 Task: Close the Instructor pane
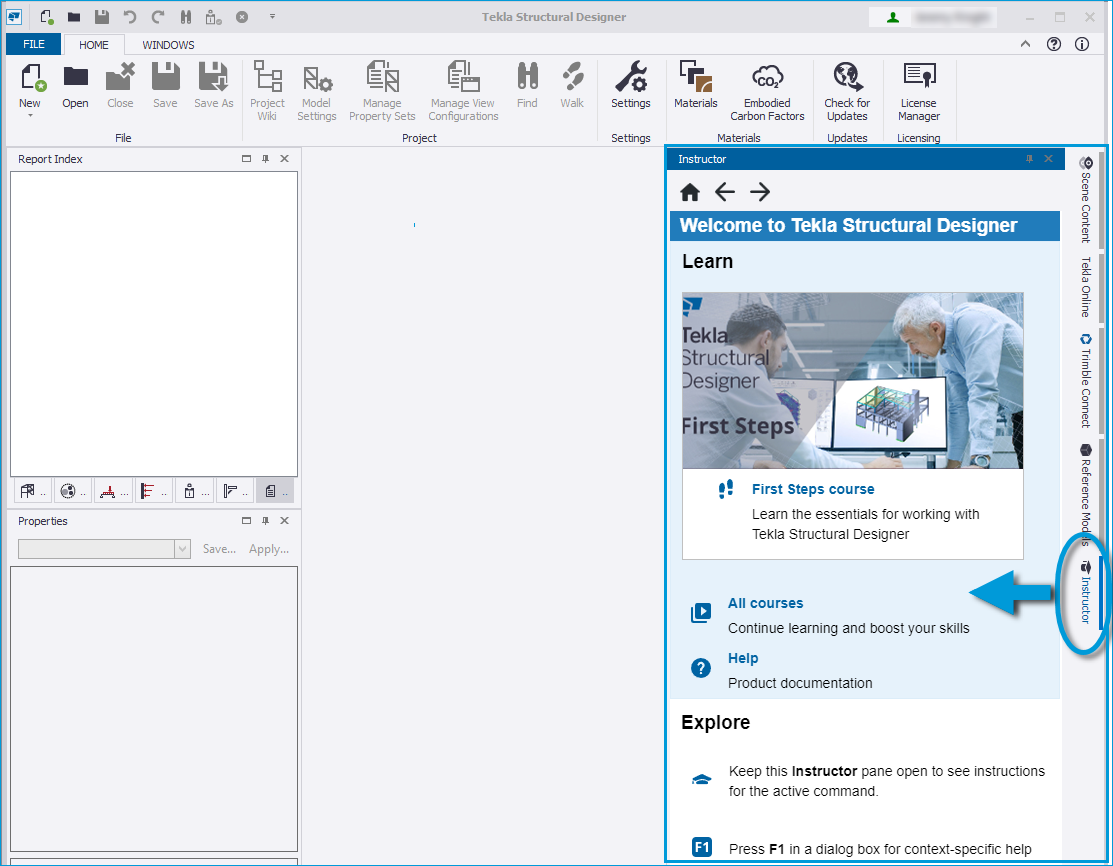(1048, 159)
